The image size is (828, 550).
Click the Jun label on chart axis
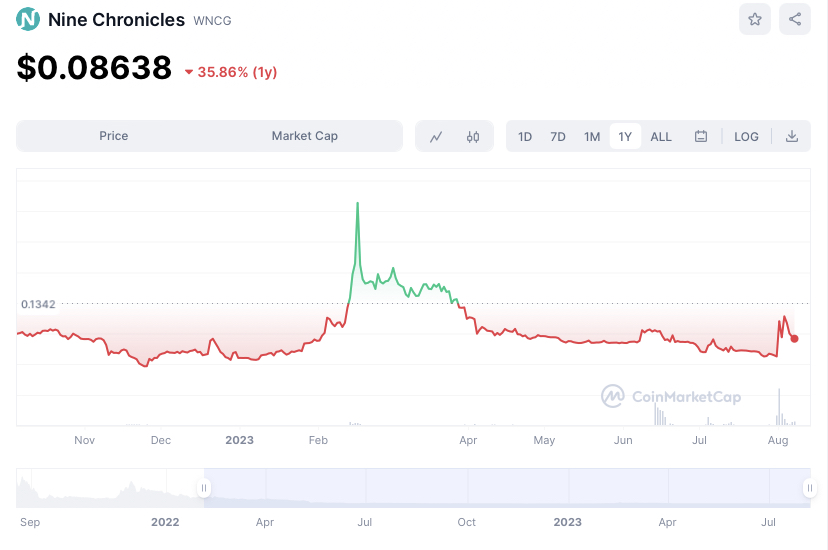coord(623,440)
